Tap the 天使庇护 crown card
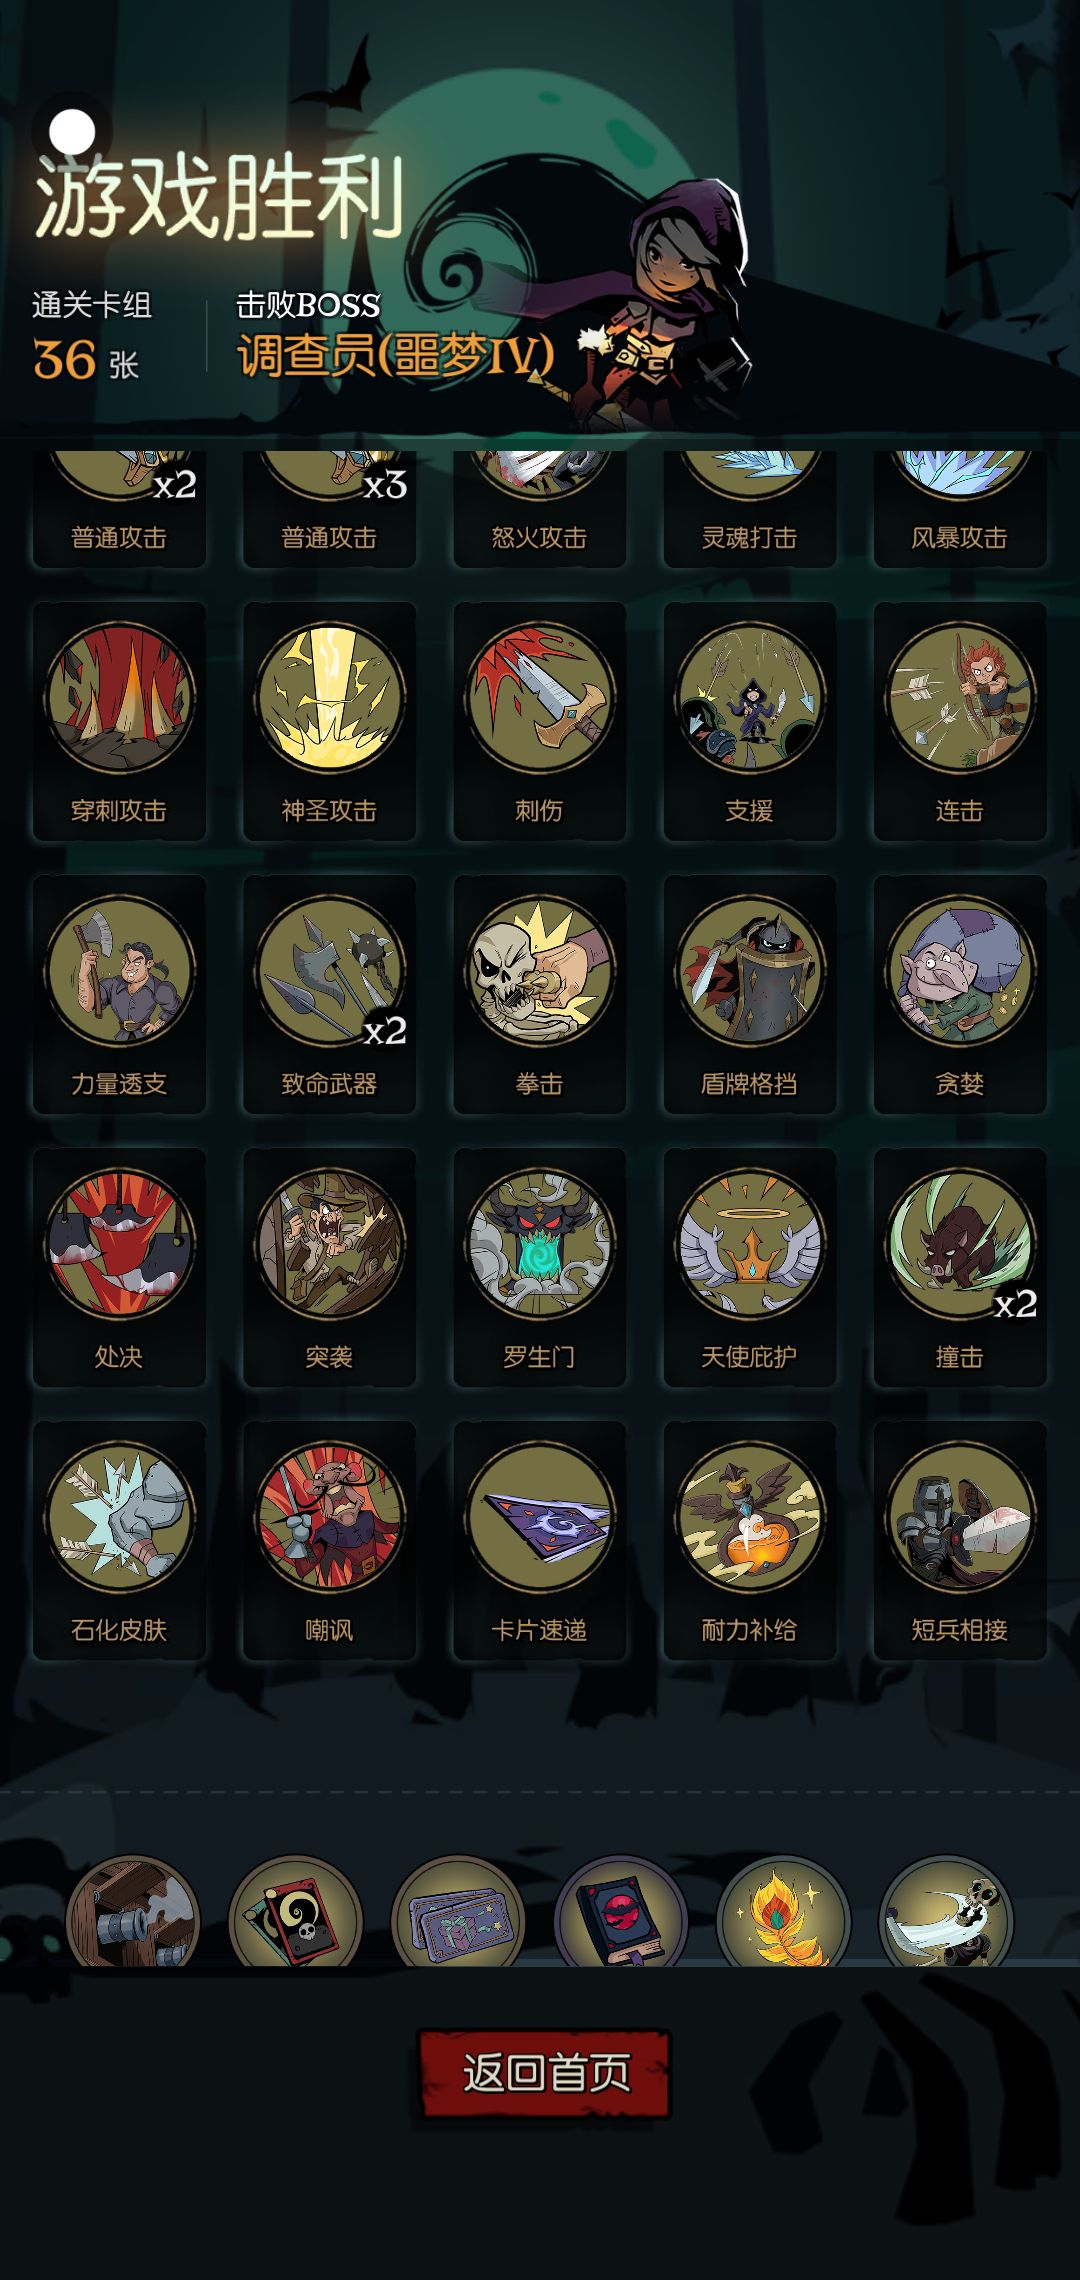This screenshot has width=1080, height=2280. [749, 1268]
